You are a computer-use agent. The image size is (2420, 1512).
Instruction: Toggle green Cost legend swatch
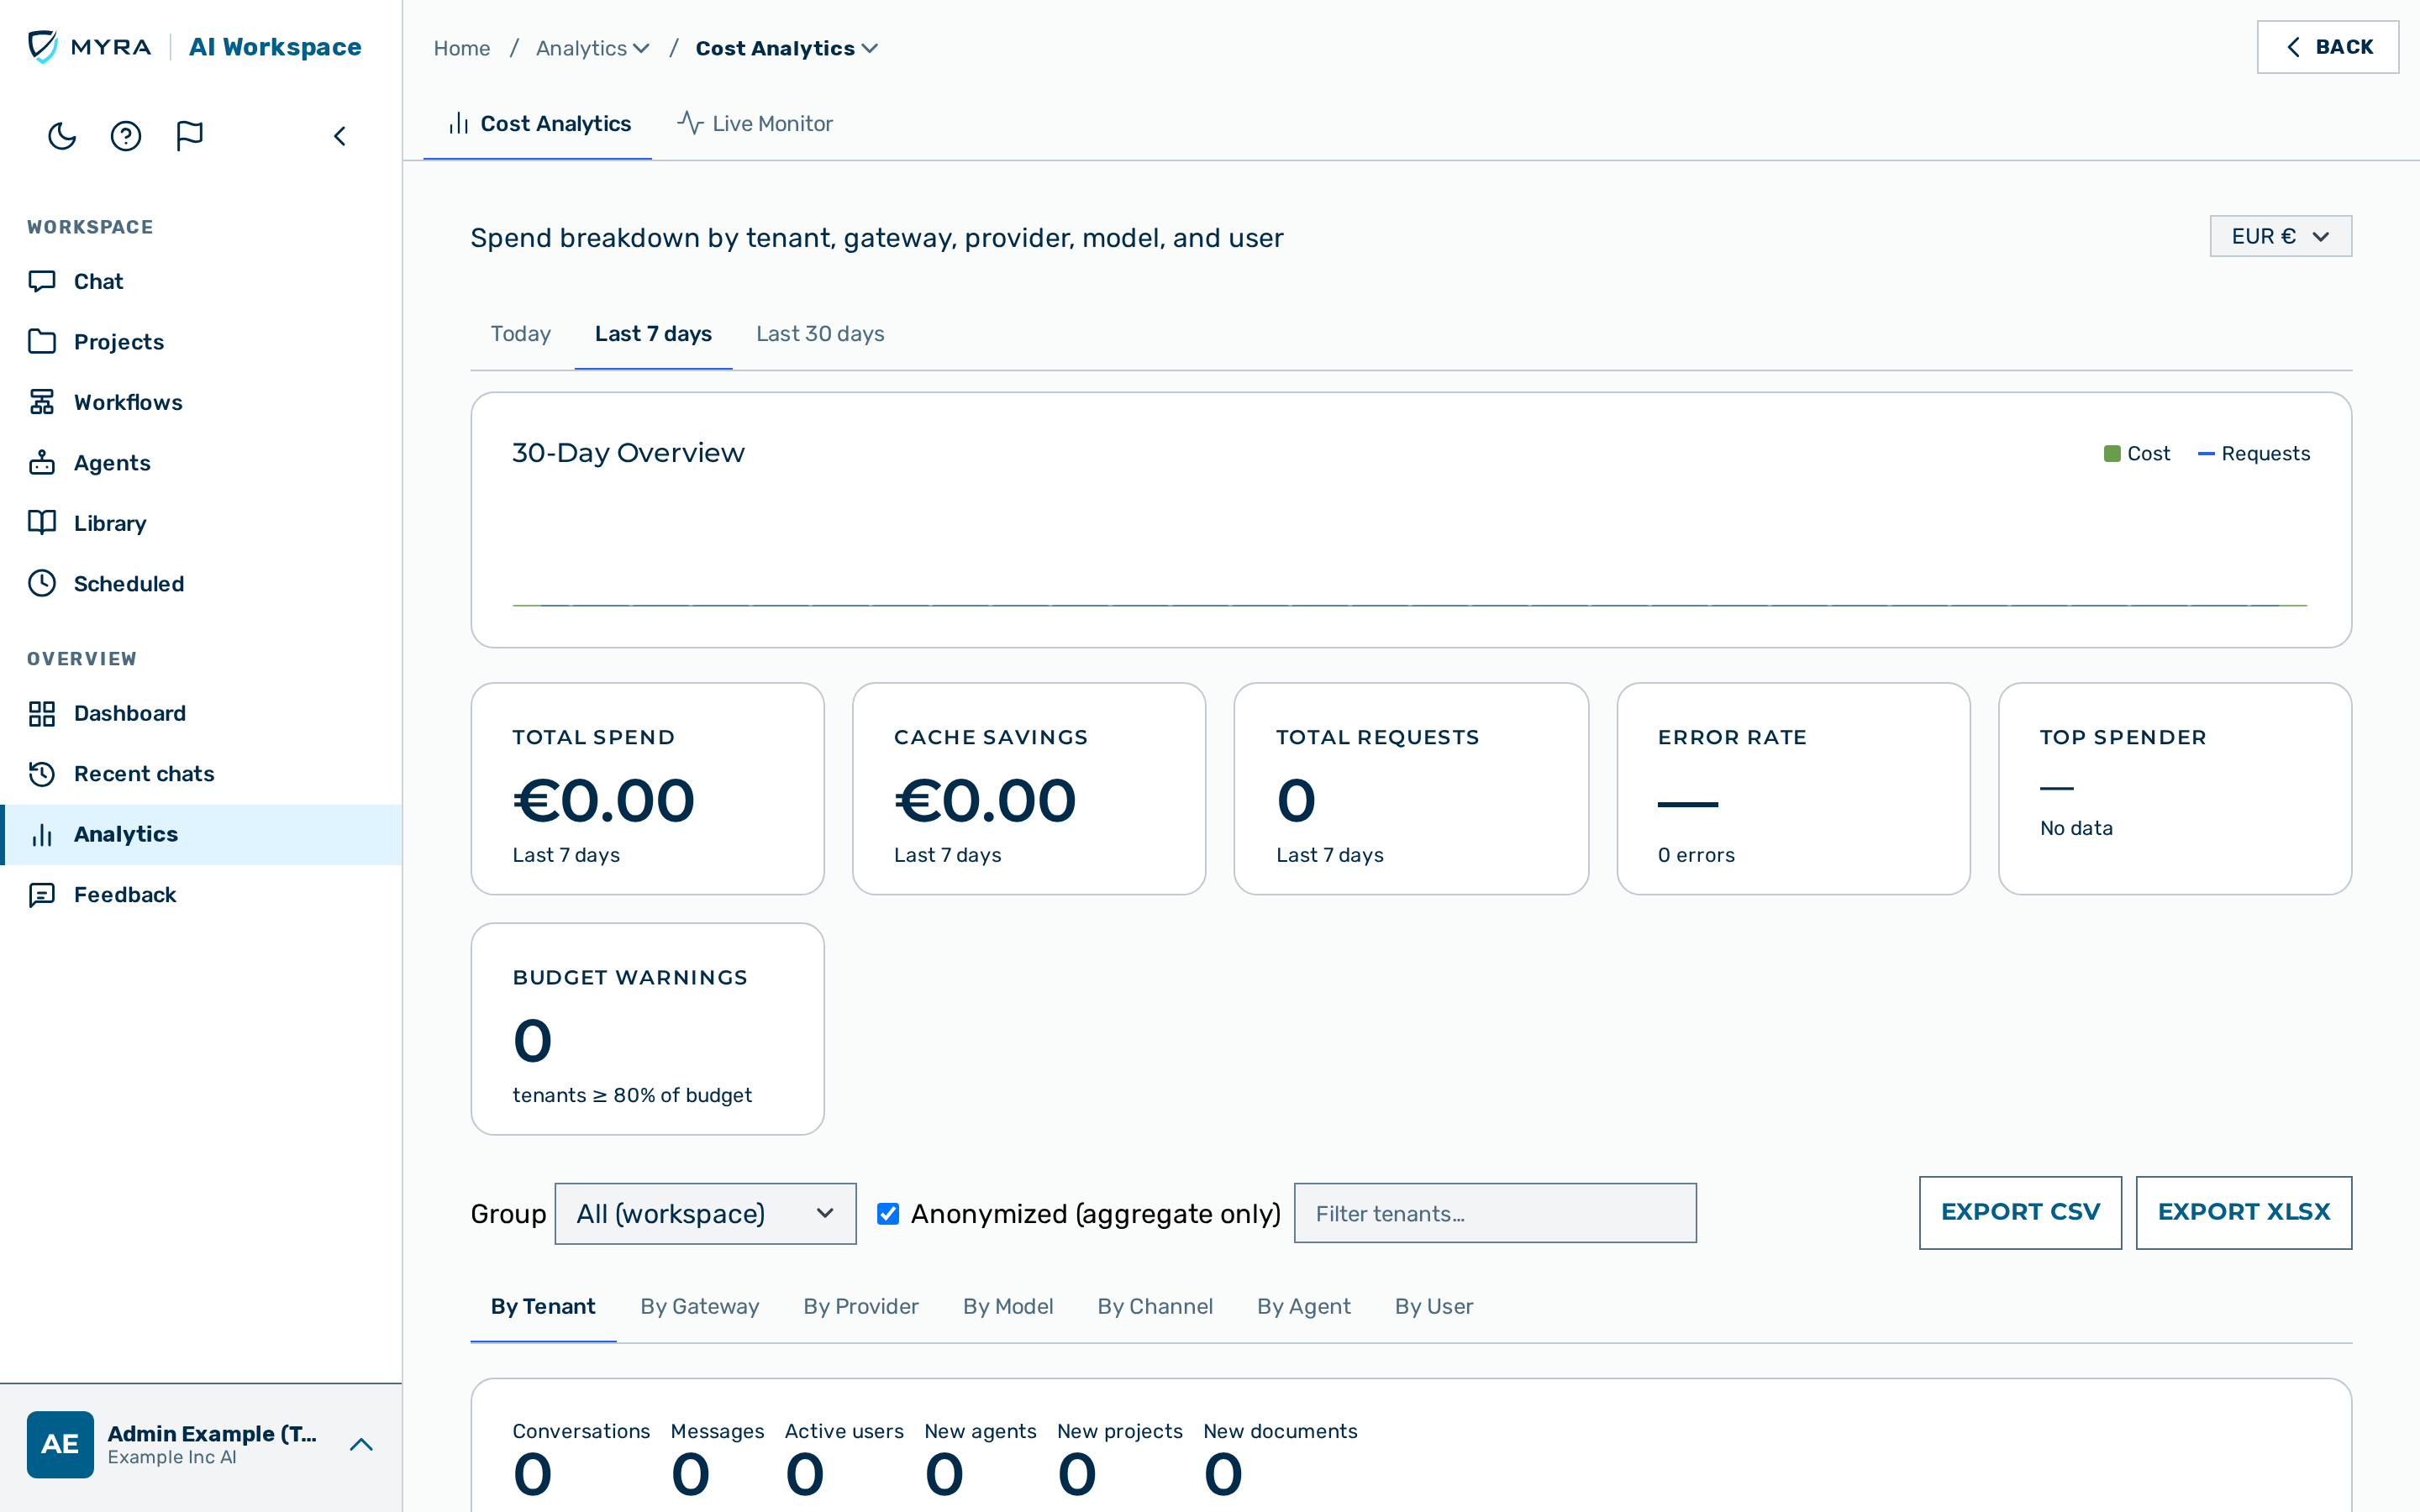[2112, 453]
